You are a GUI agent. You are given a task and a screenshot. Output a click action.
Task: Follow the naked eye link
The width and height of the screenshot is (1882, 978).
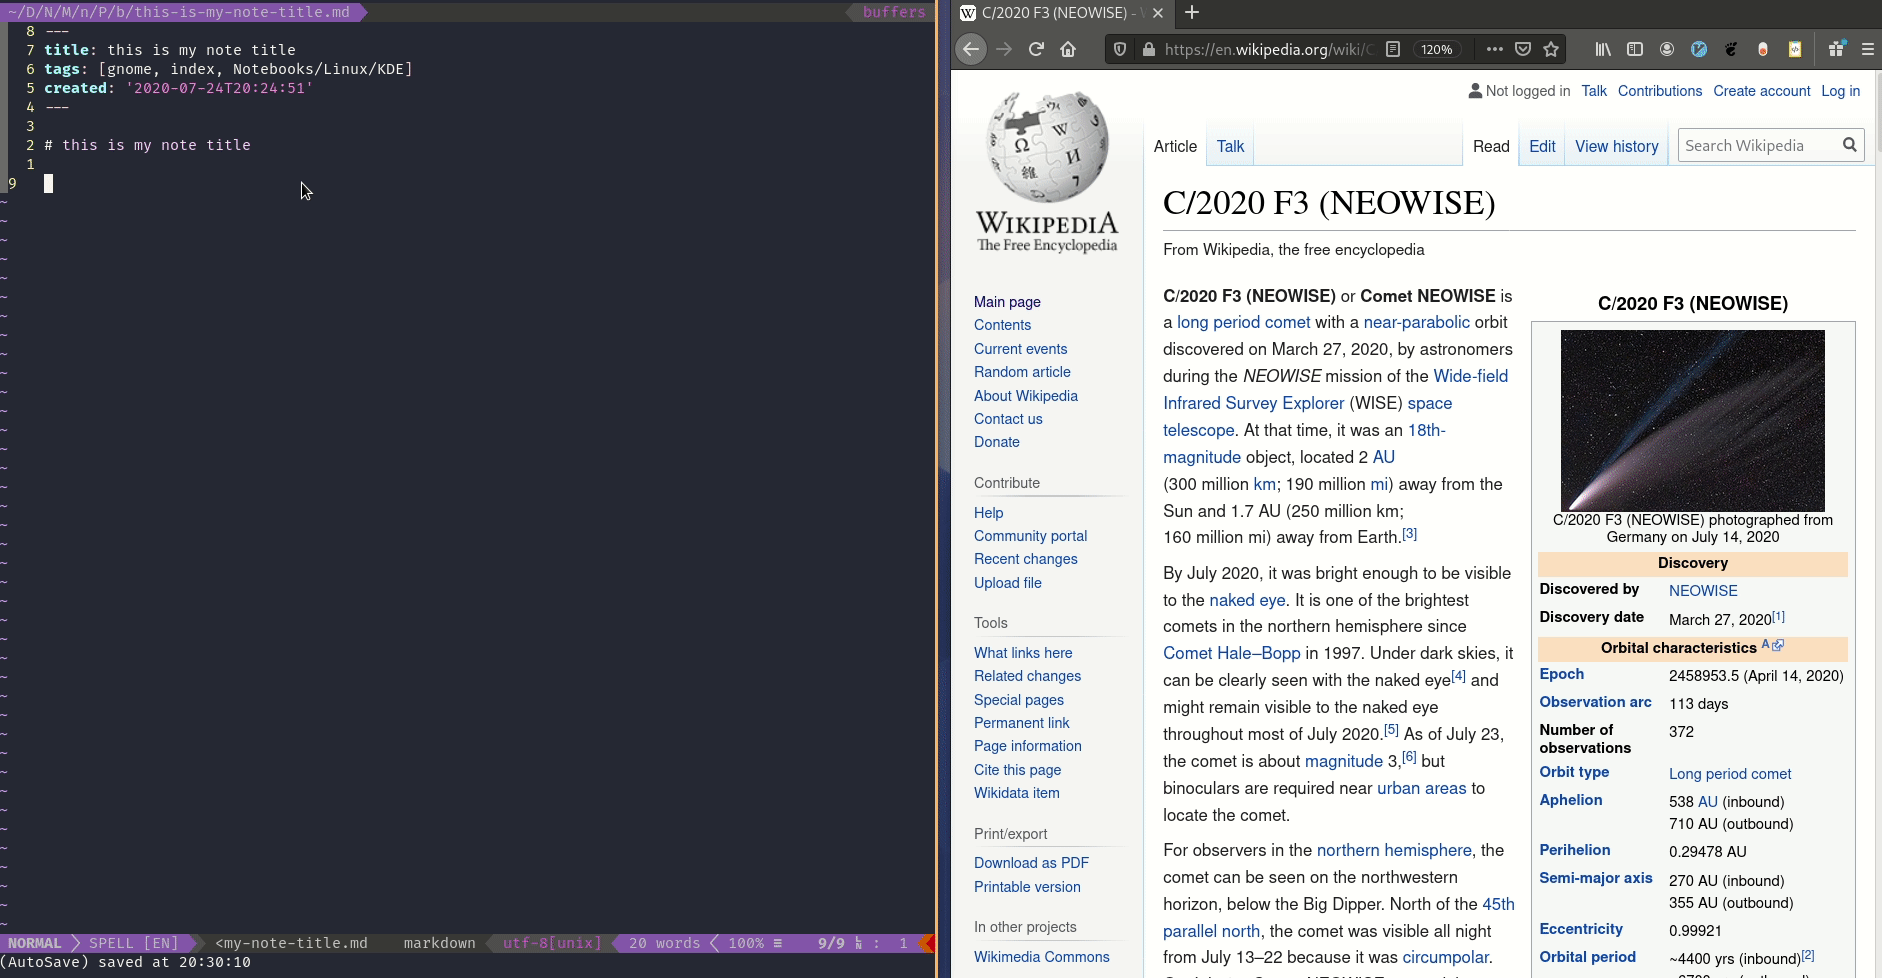(x=1247, y=600)
